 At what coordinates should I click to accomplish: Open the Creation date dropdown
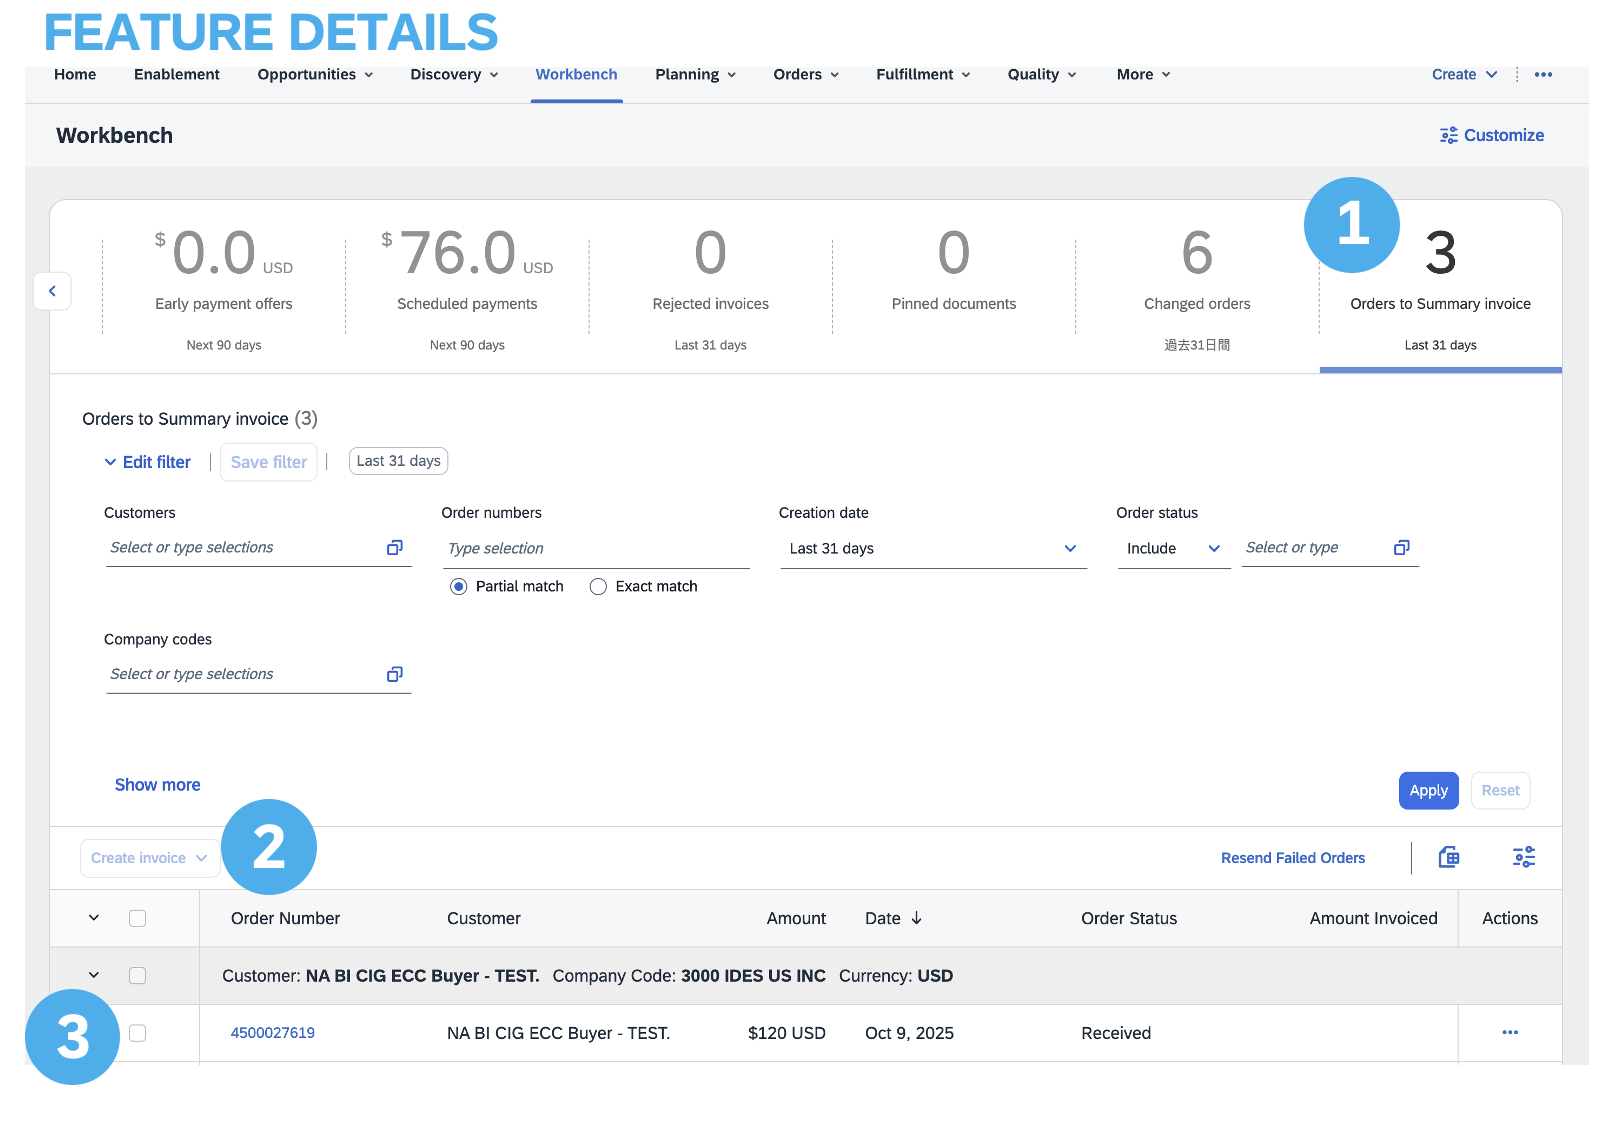point(932,549)
